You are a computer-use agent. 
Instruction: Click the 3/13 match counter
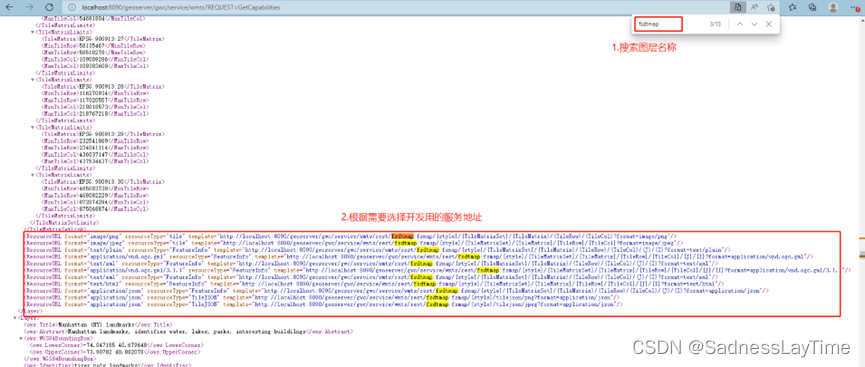click(x=715, y=24)
